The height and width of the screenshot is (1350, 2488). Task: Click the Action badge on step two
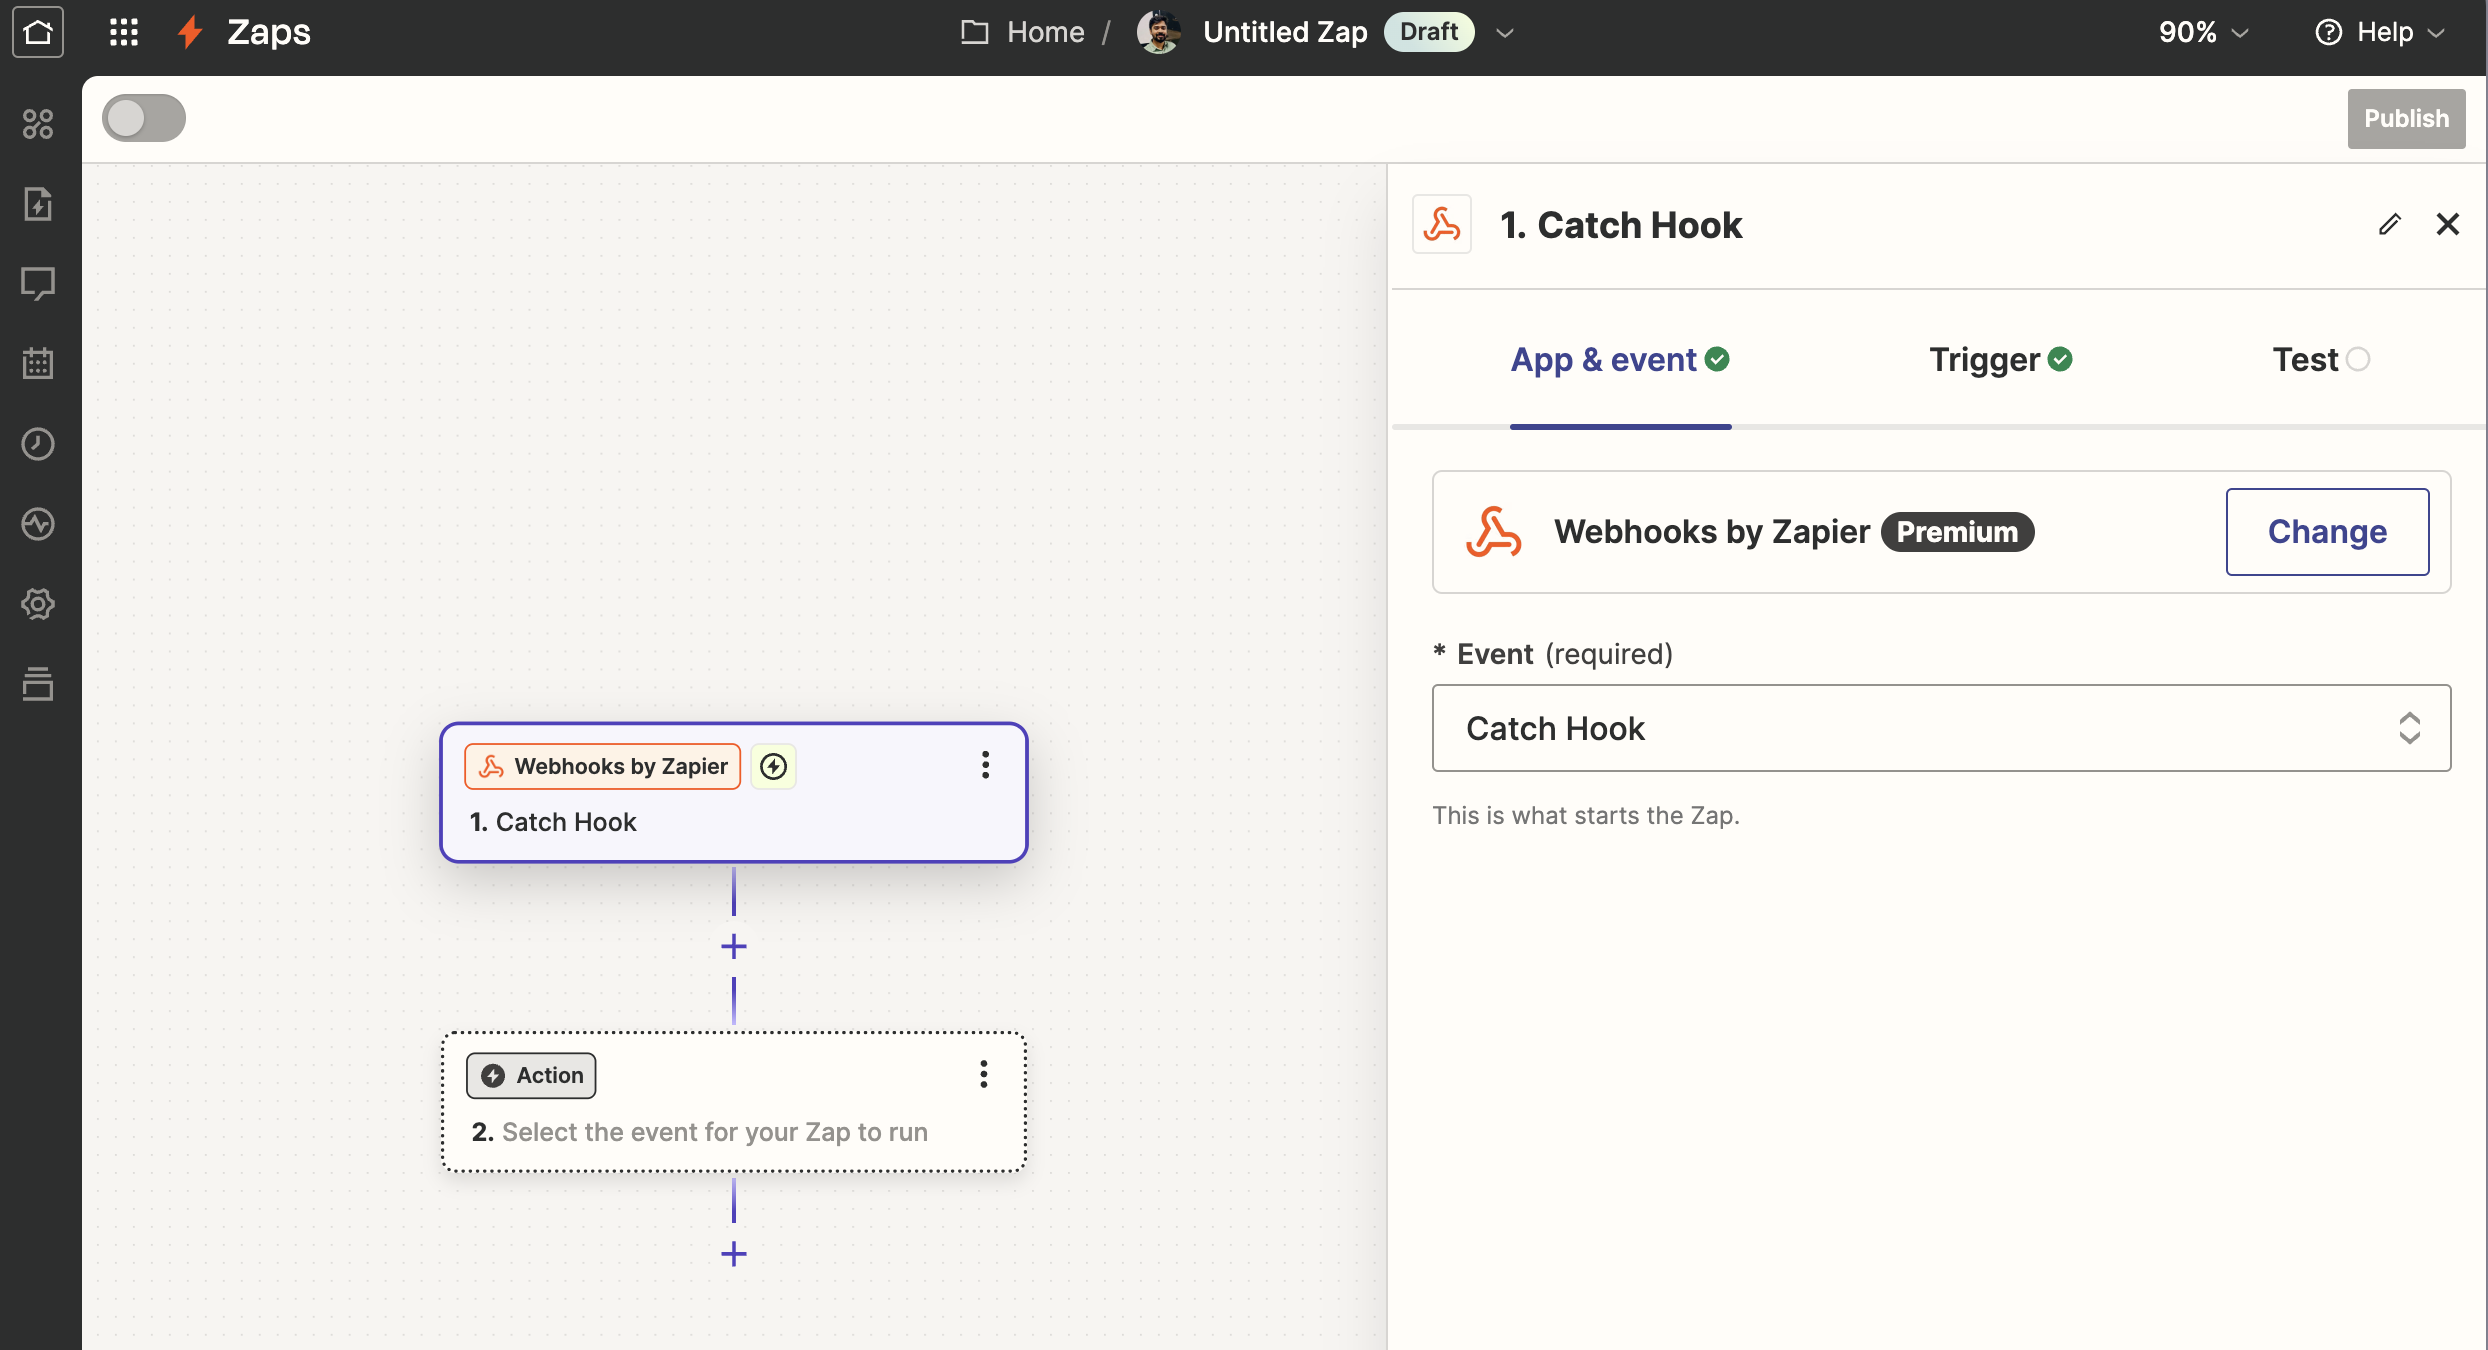point(531,1075)
